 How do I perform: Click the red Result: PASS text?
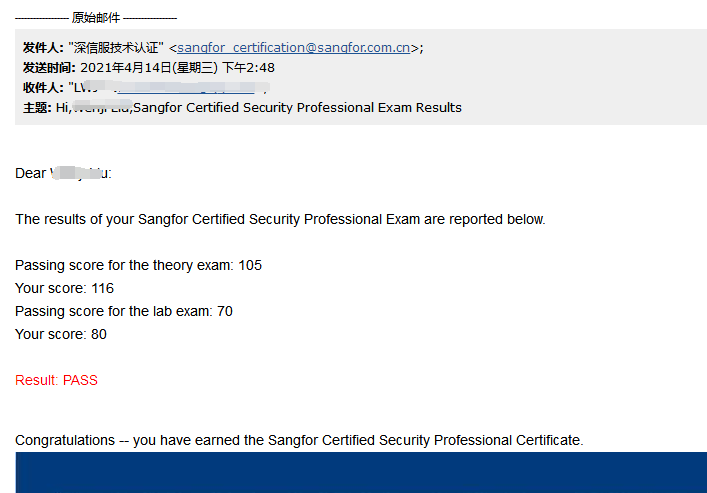(56, 380)
